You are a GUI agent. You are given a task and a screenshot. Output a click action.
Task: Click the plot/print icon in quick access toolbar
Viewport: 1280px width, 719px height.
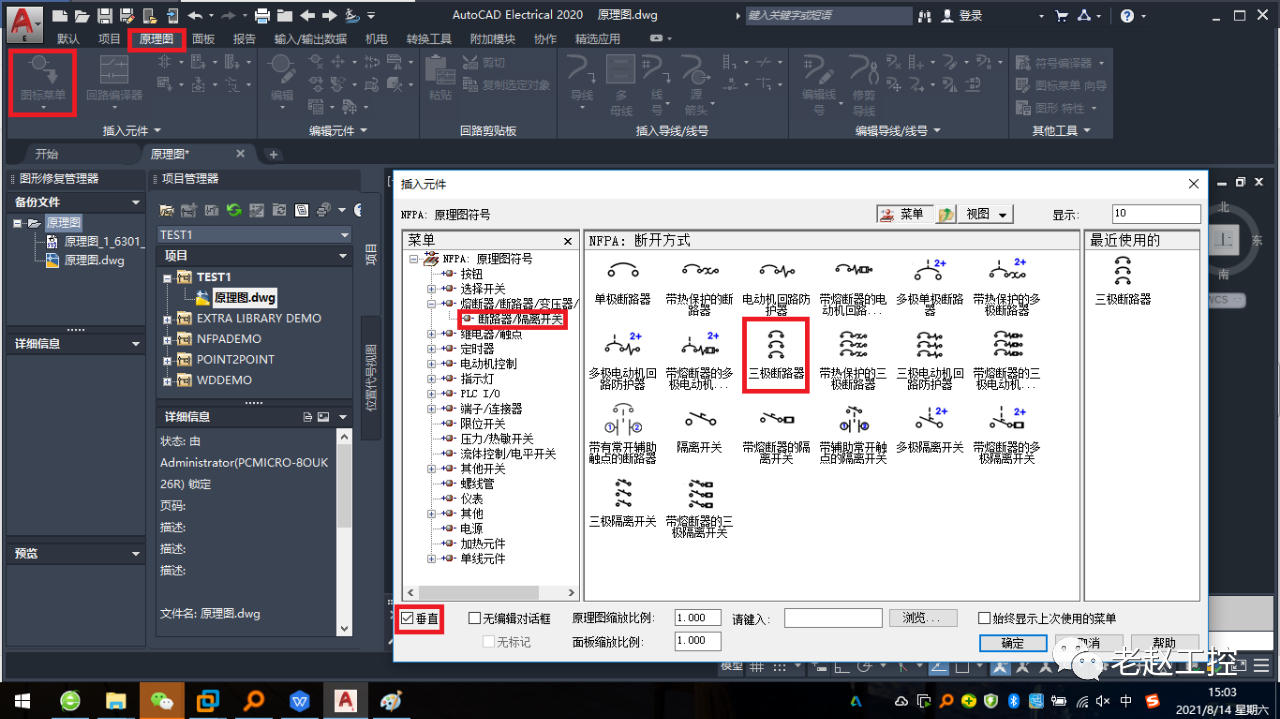(262, 15)
